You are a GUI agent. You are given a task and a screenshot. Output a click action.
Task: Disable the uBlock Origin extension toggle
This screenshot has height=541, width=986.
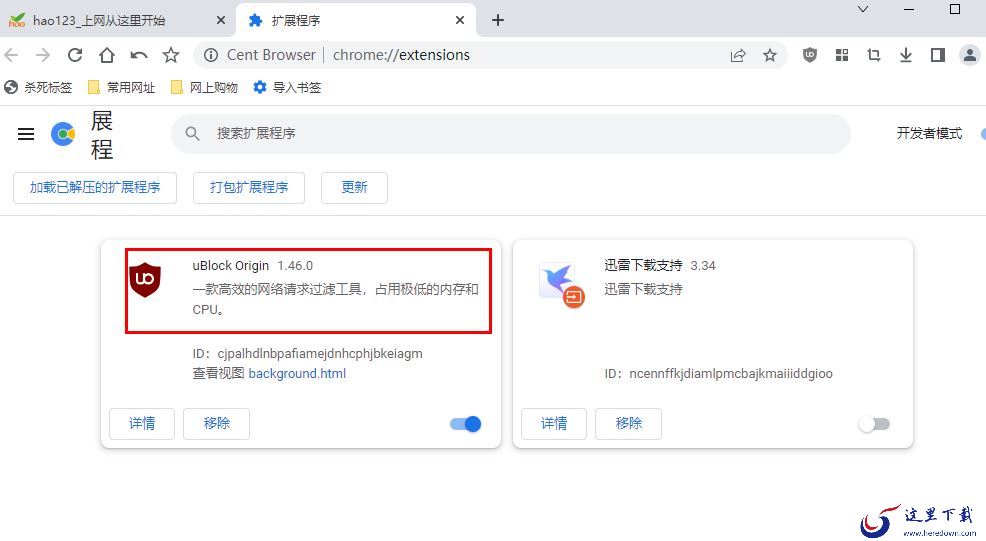pyautogui.click(x=466, y=424)
